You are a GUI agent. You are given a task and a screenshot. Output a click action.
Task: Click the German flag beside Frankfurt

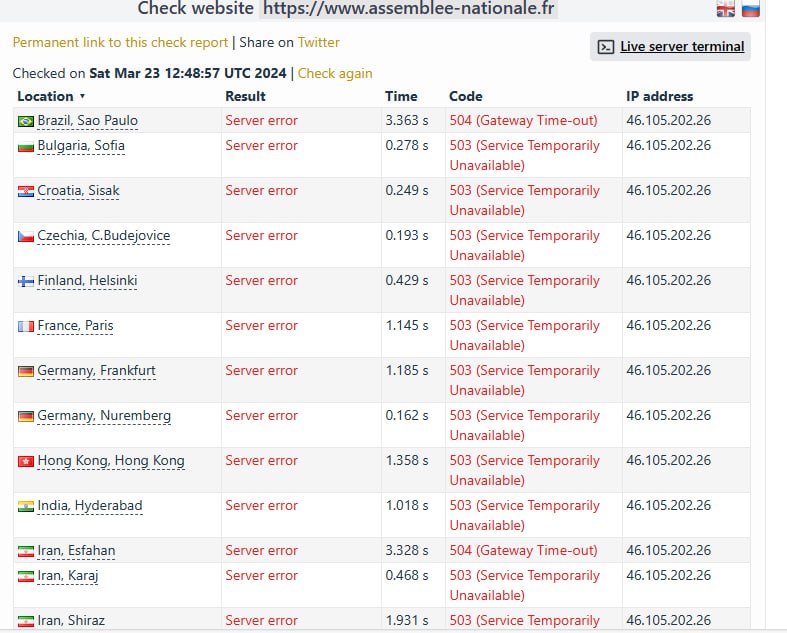click(26, 371)
